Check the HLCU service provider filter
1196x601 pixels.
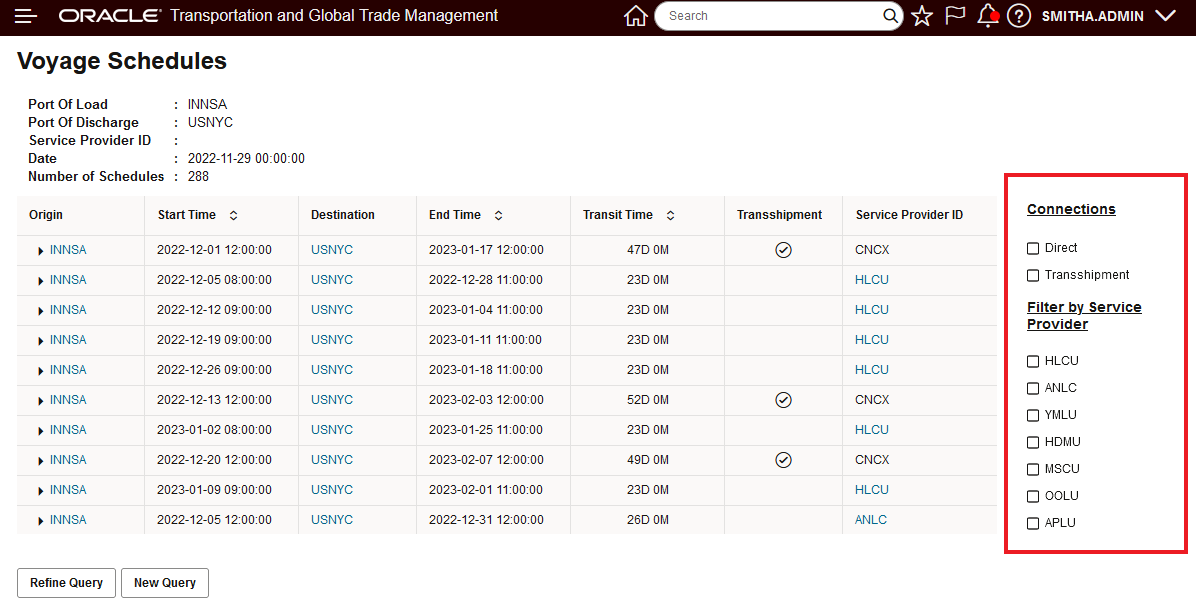coord(1033,361)
